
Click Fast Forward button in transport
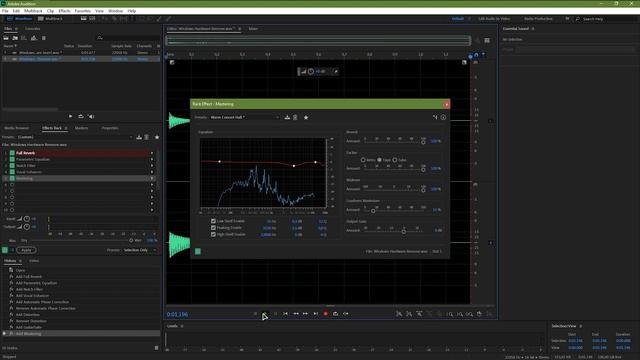[305, 314]
